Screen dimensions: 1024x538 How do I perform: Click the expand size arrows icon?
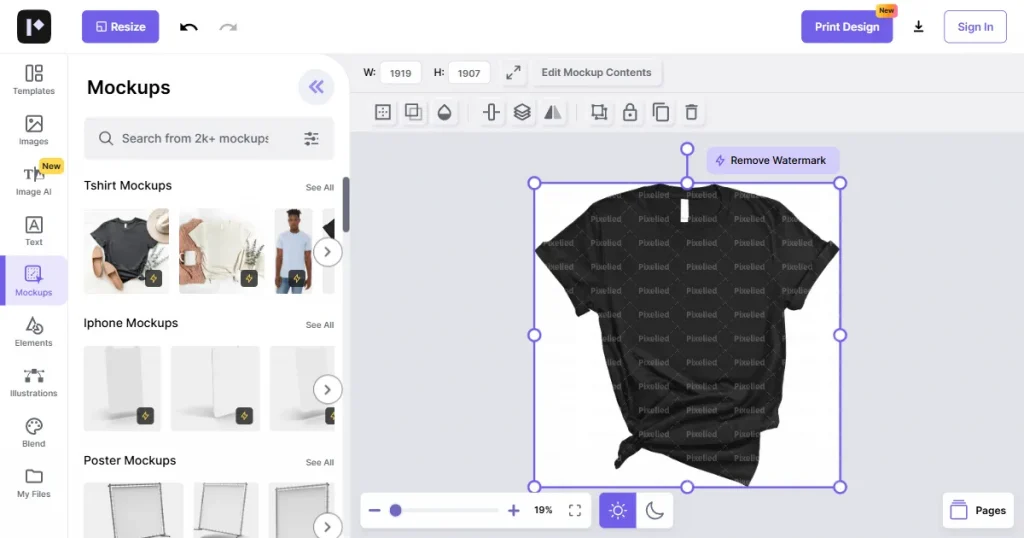513,72
